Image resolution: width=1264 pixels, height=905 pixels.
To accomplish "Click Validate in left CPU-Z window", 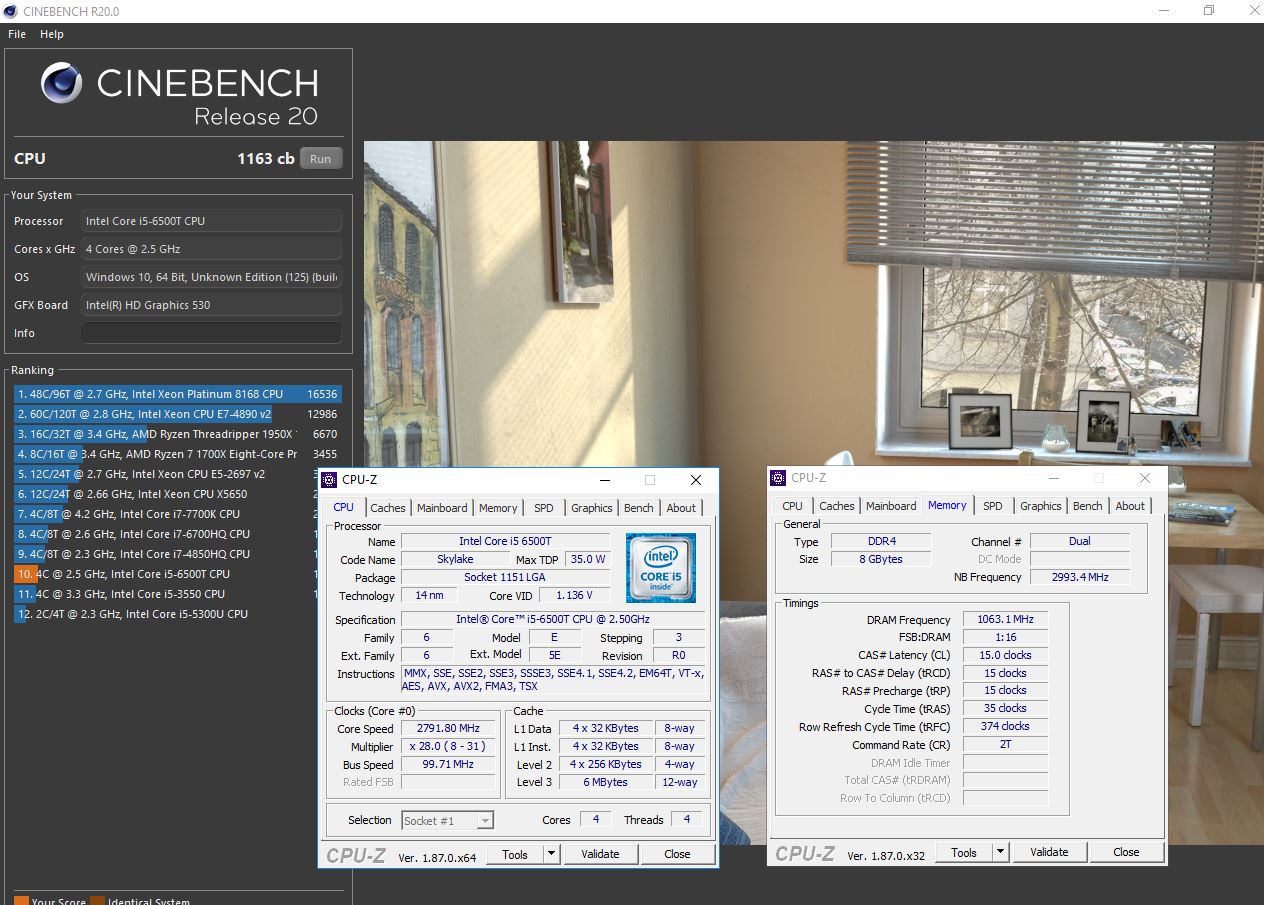I will 600,854.
